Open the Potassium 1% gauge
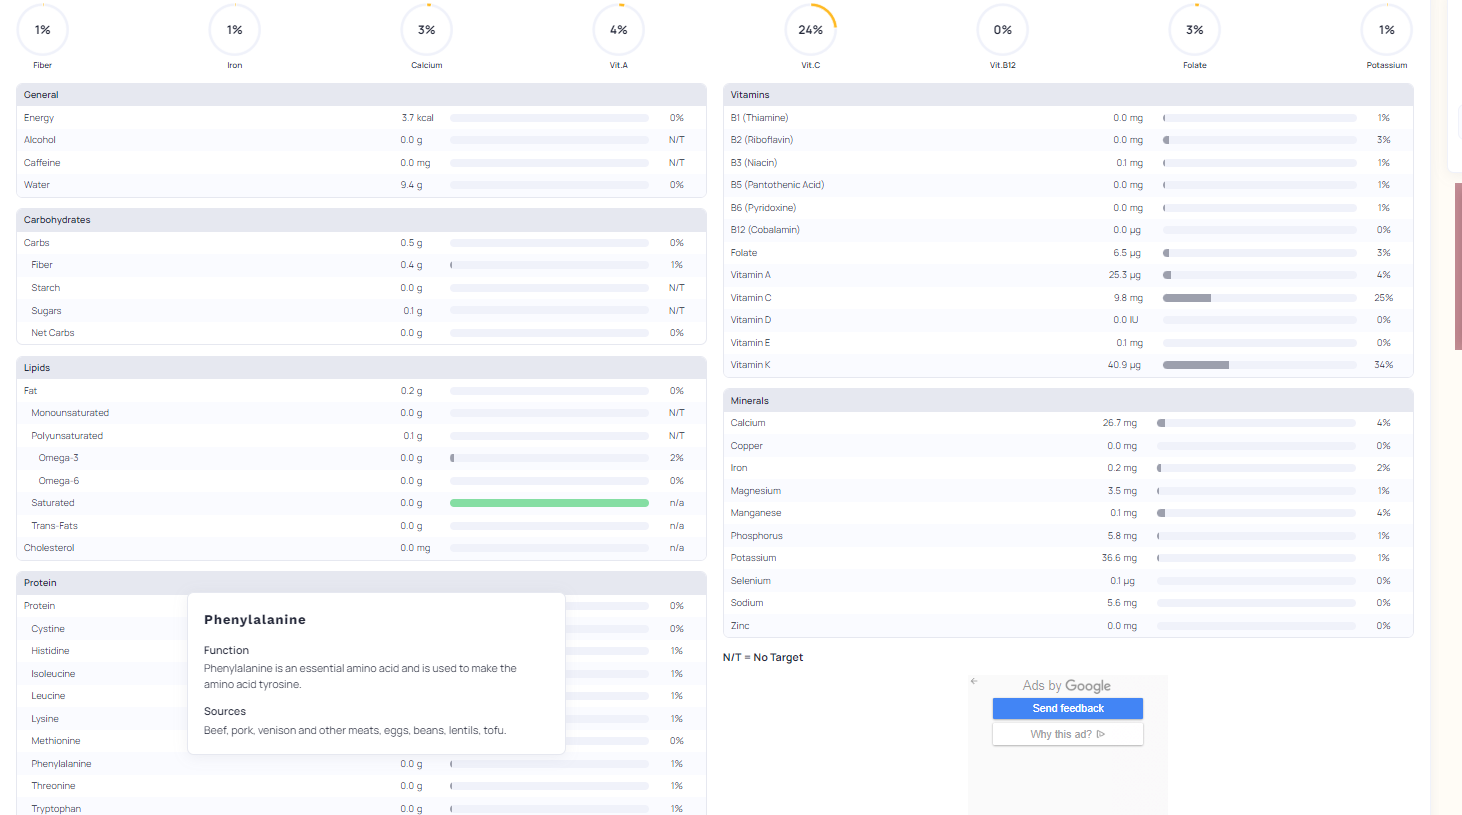This screenshot has height=815, width=1462. pos(1387,30)
